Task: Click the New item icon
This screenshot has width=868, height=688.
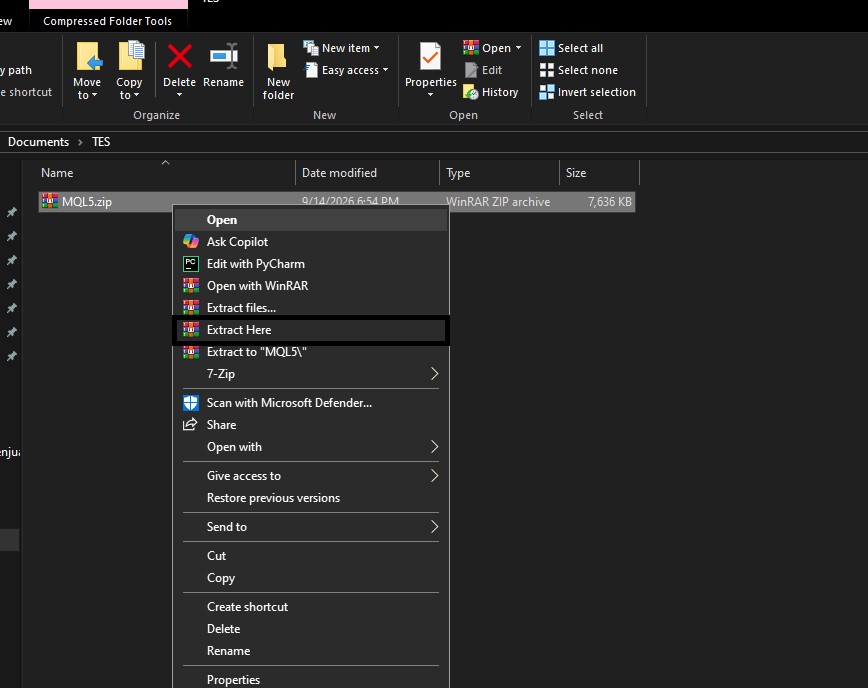Action: point(311,48)
